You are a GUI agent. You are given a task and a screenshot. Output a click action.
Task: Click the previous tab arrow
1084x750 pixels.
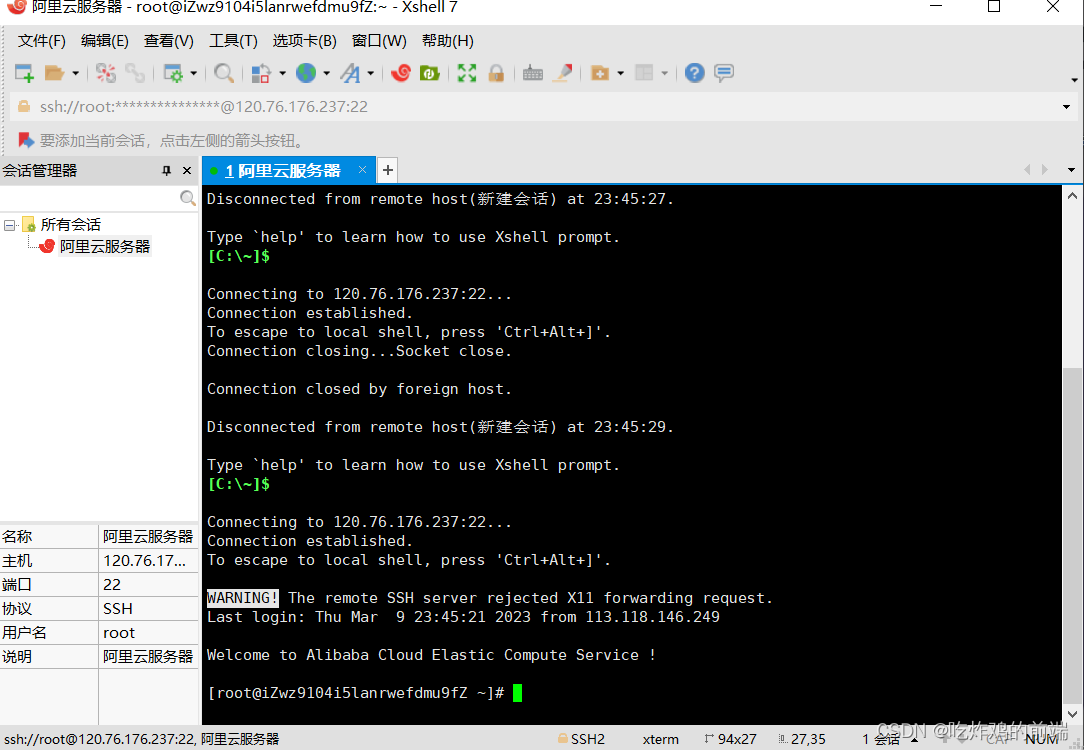1027,169
